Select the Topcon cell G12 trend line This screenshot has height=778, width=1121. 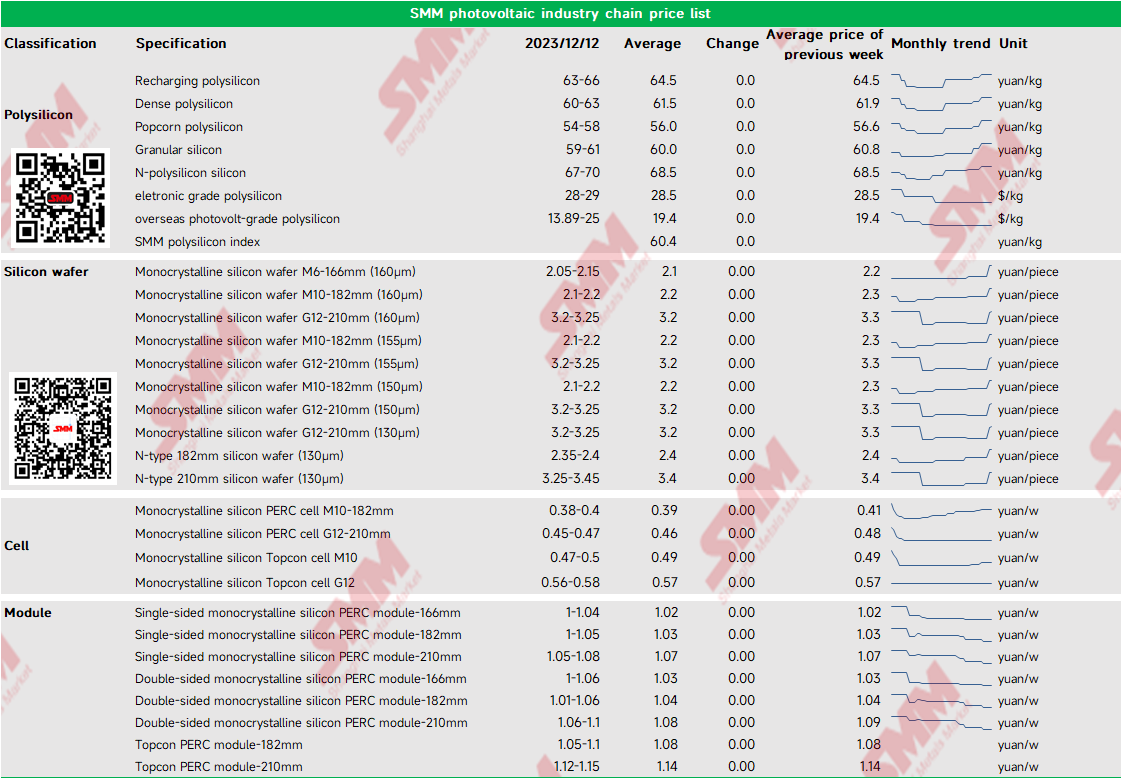pyautogui.click(x=941, y=582)
